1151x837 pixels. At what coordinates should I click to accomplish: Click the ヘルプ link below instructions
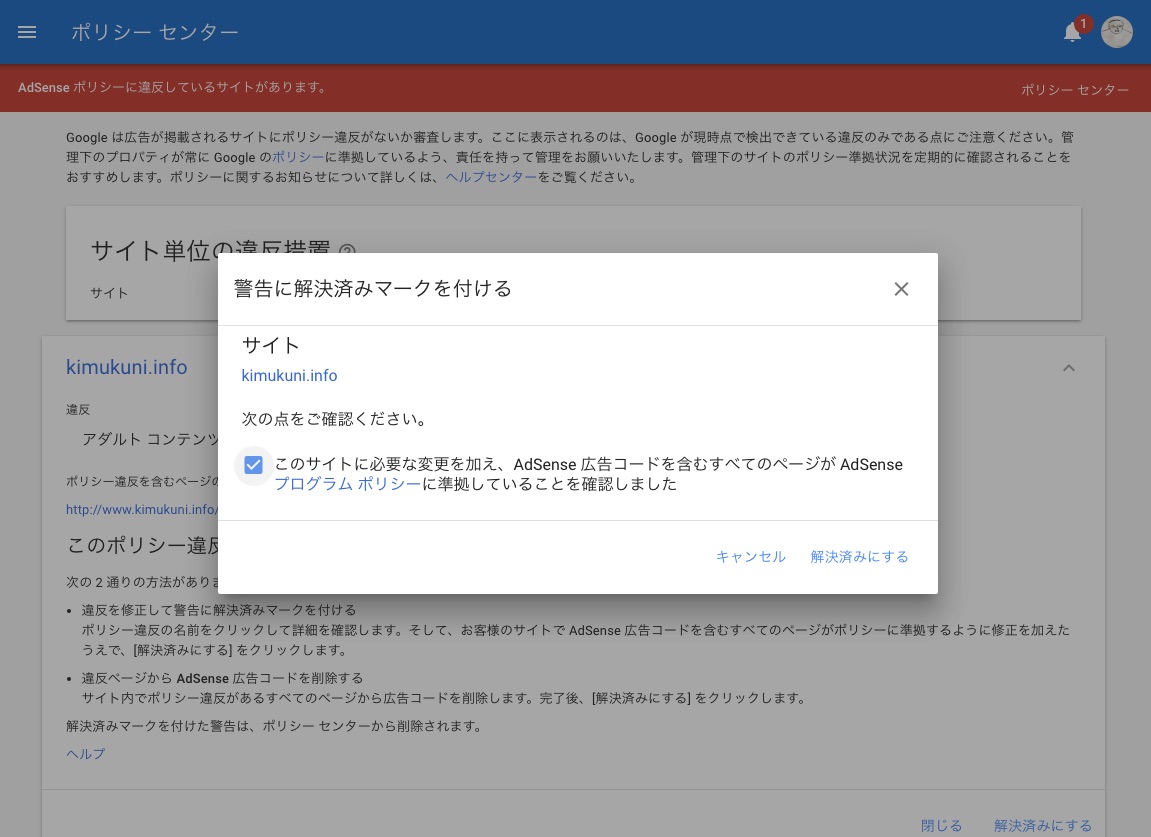pos(86,754)
